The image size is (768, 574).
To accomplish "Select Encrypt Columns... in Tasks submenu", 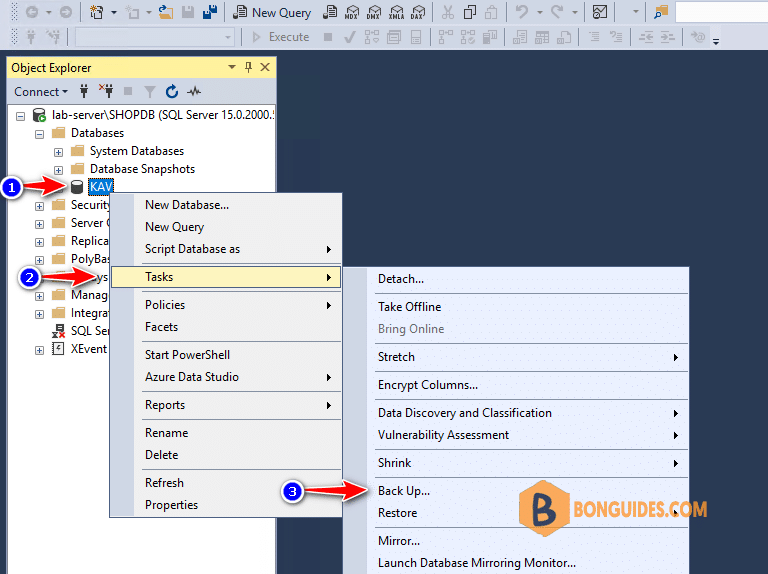I will click(x=516, y=385).
